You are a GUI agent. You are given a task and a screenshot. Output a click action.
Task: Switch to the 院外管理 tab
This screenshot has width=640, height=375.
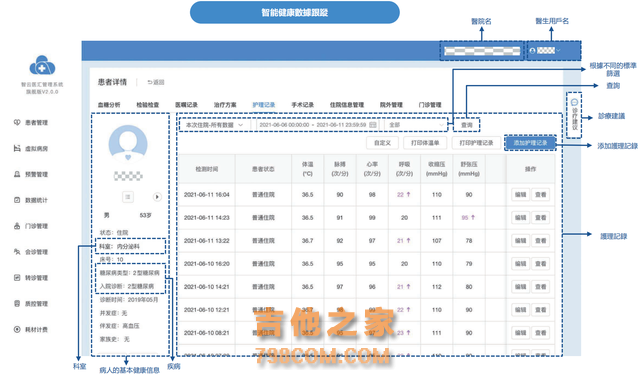391,105
